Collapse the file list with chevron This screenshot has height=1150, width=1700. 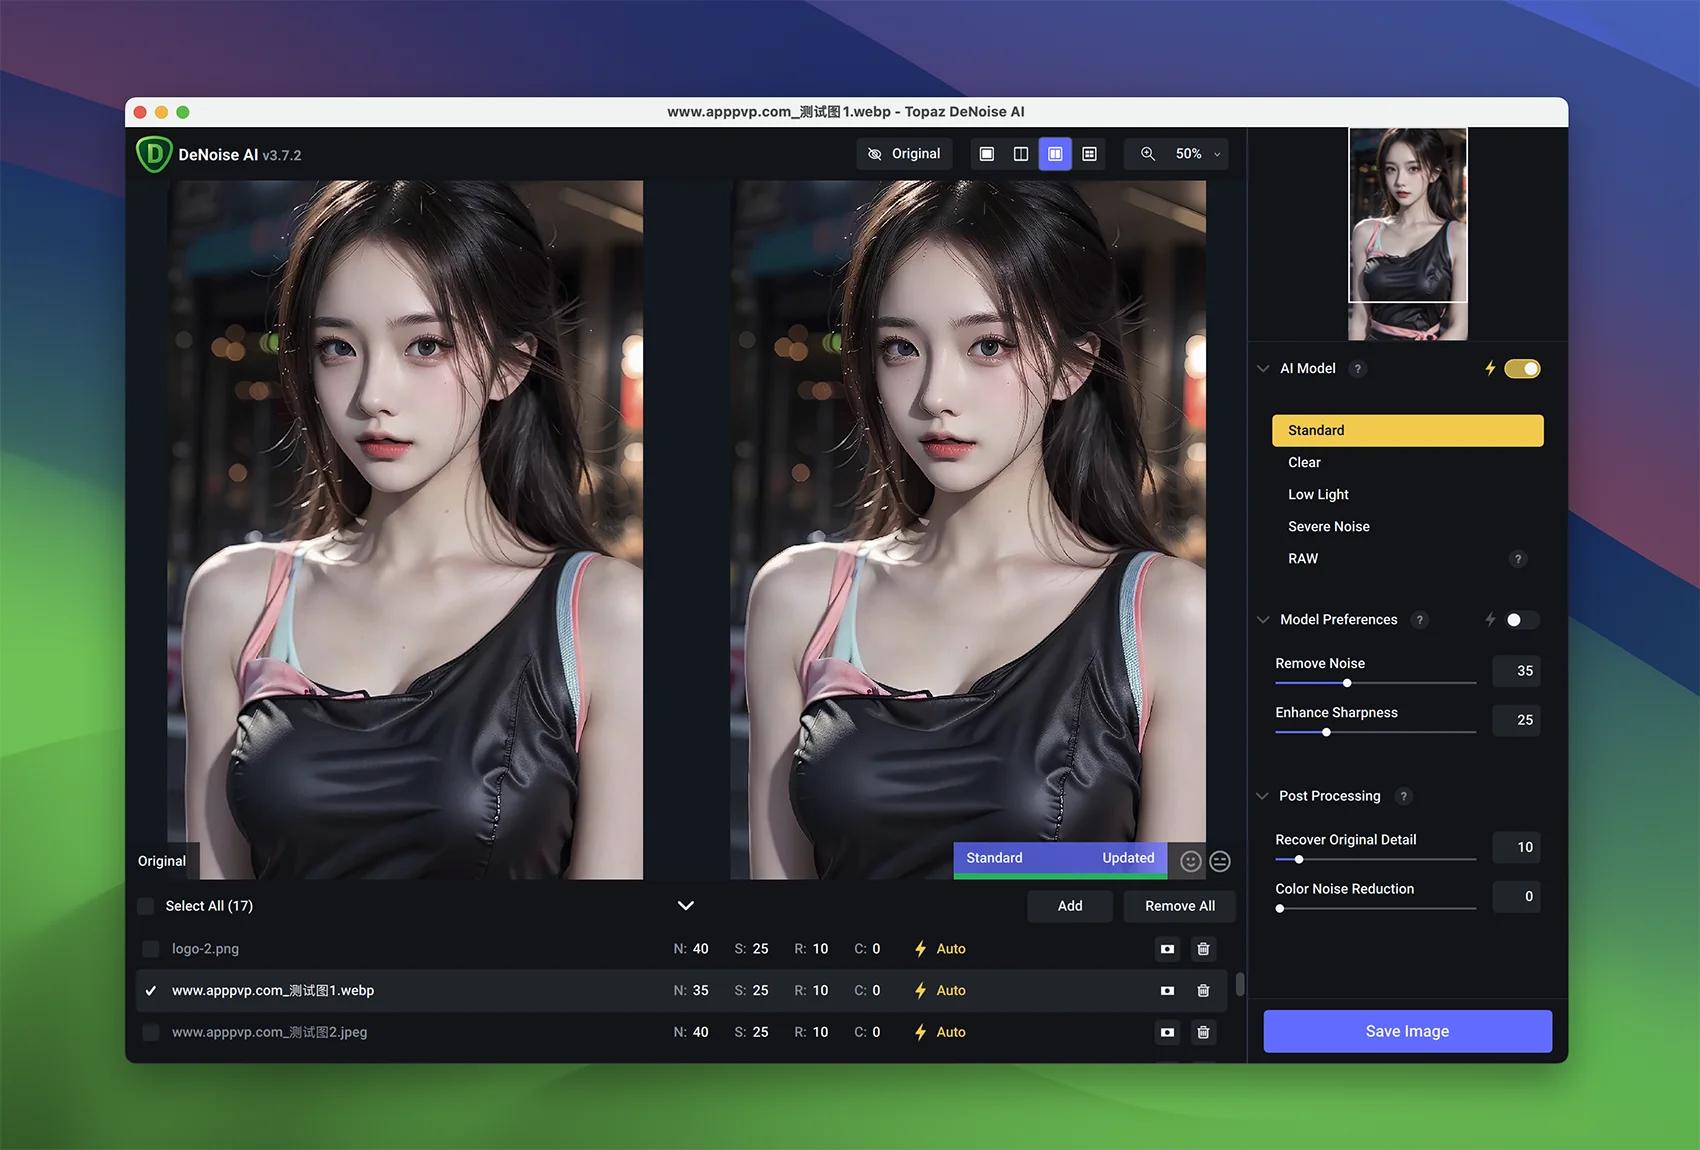point(686,906)
